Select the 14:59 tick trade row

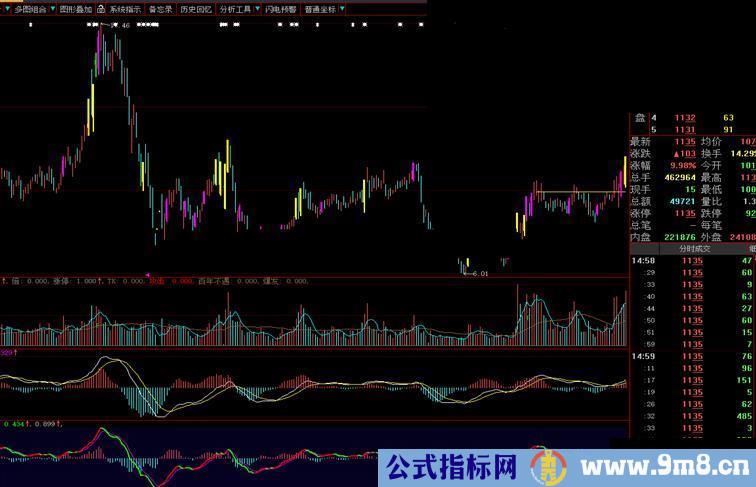pyautogui.click(x=693, y=356)
